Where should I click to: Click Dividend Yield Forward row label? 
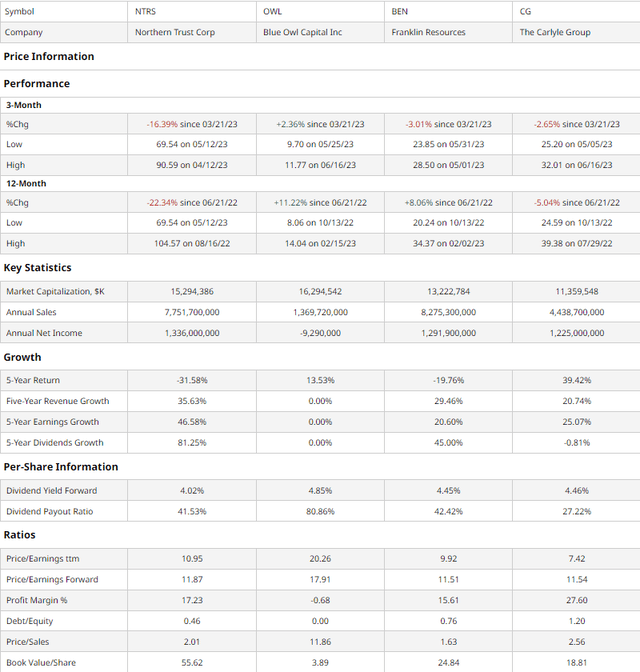pyautogui.click(x=51, y=491)
